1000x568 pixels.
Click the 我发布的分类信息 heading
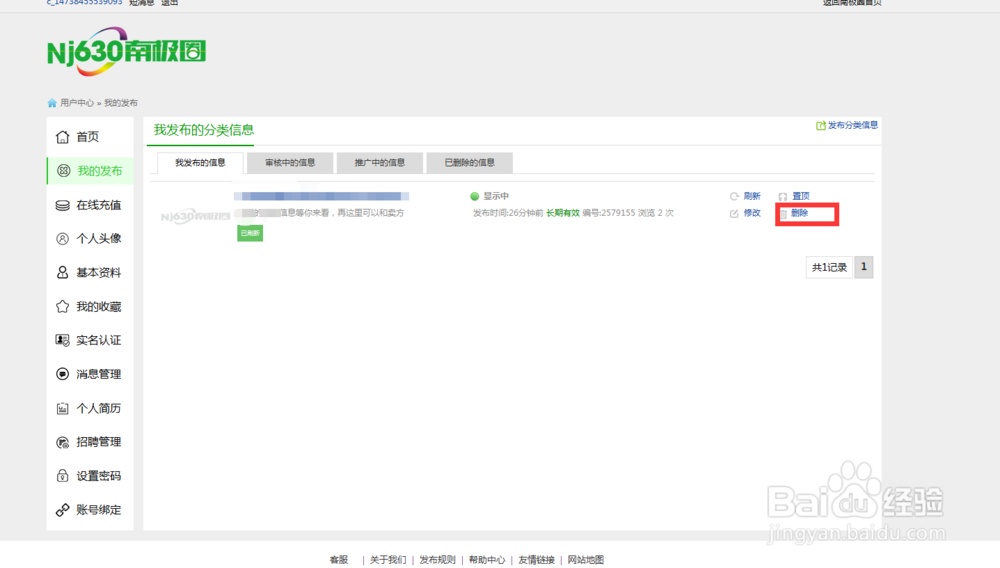click(204, 130)
